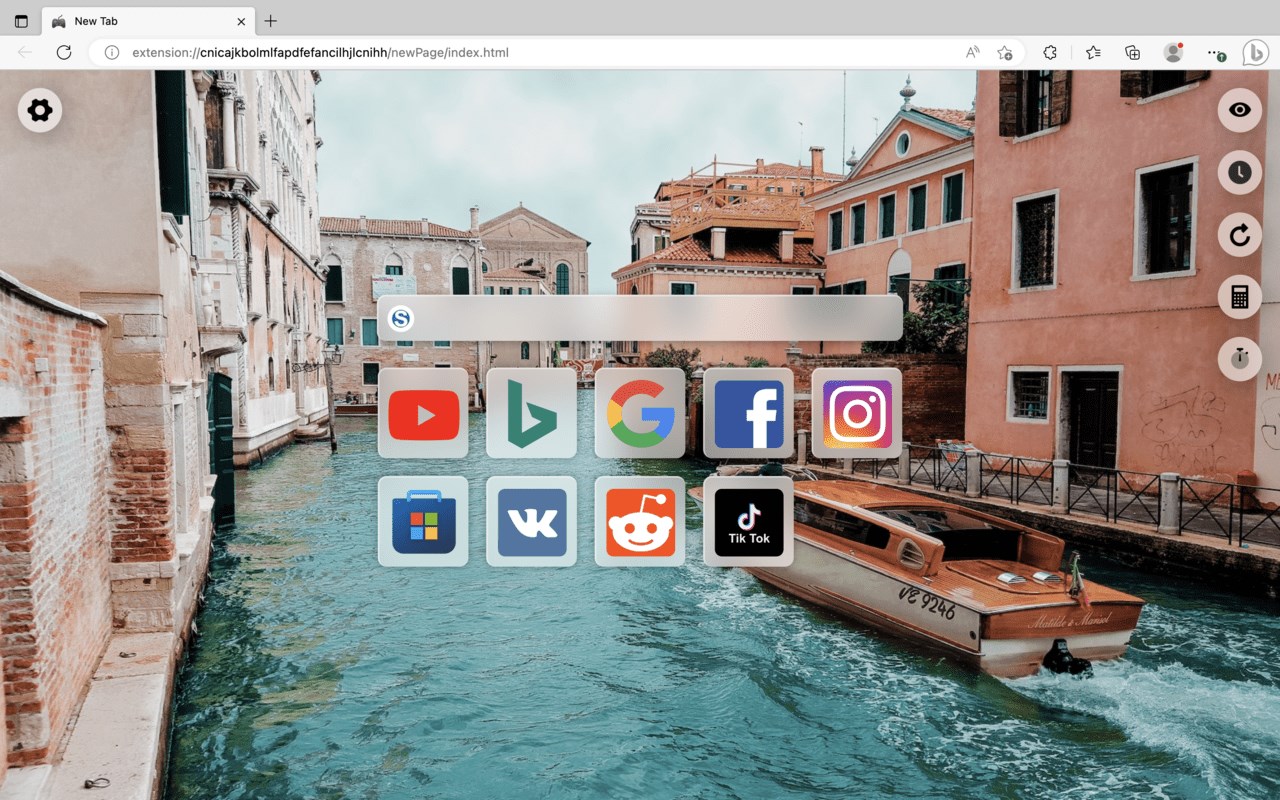Toggle the Read aloud icon in address bar
This screenshot has width=1280, height=800.
pos(972,52)
